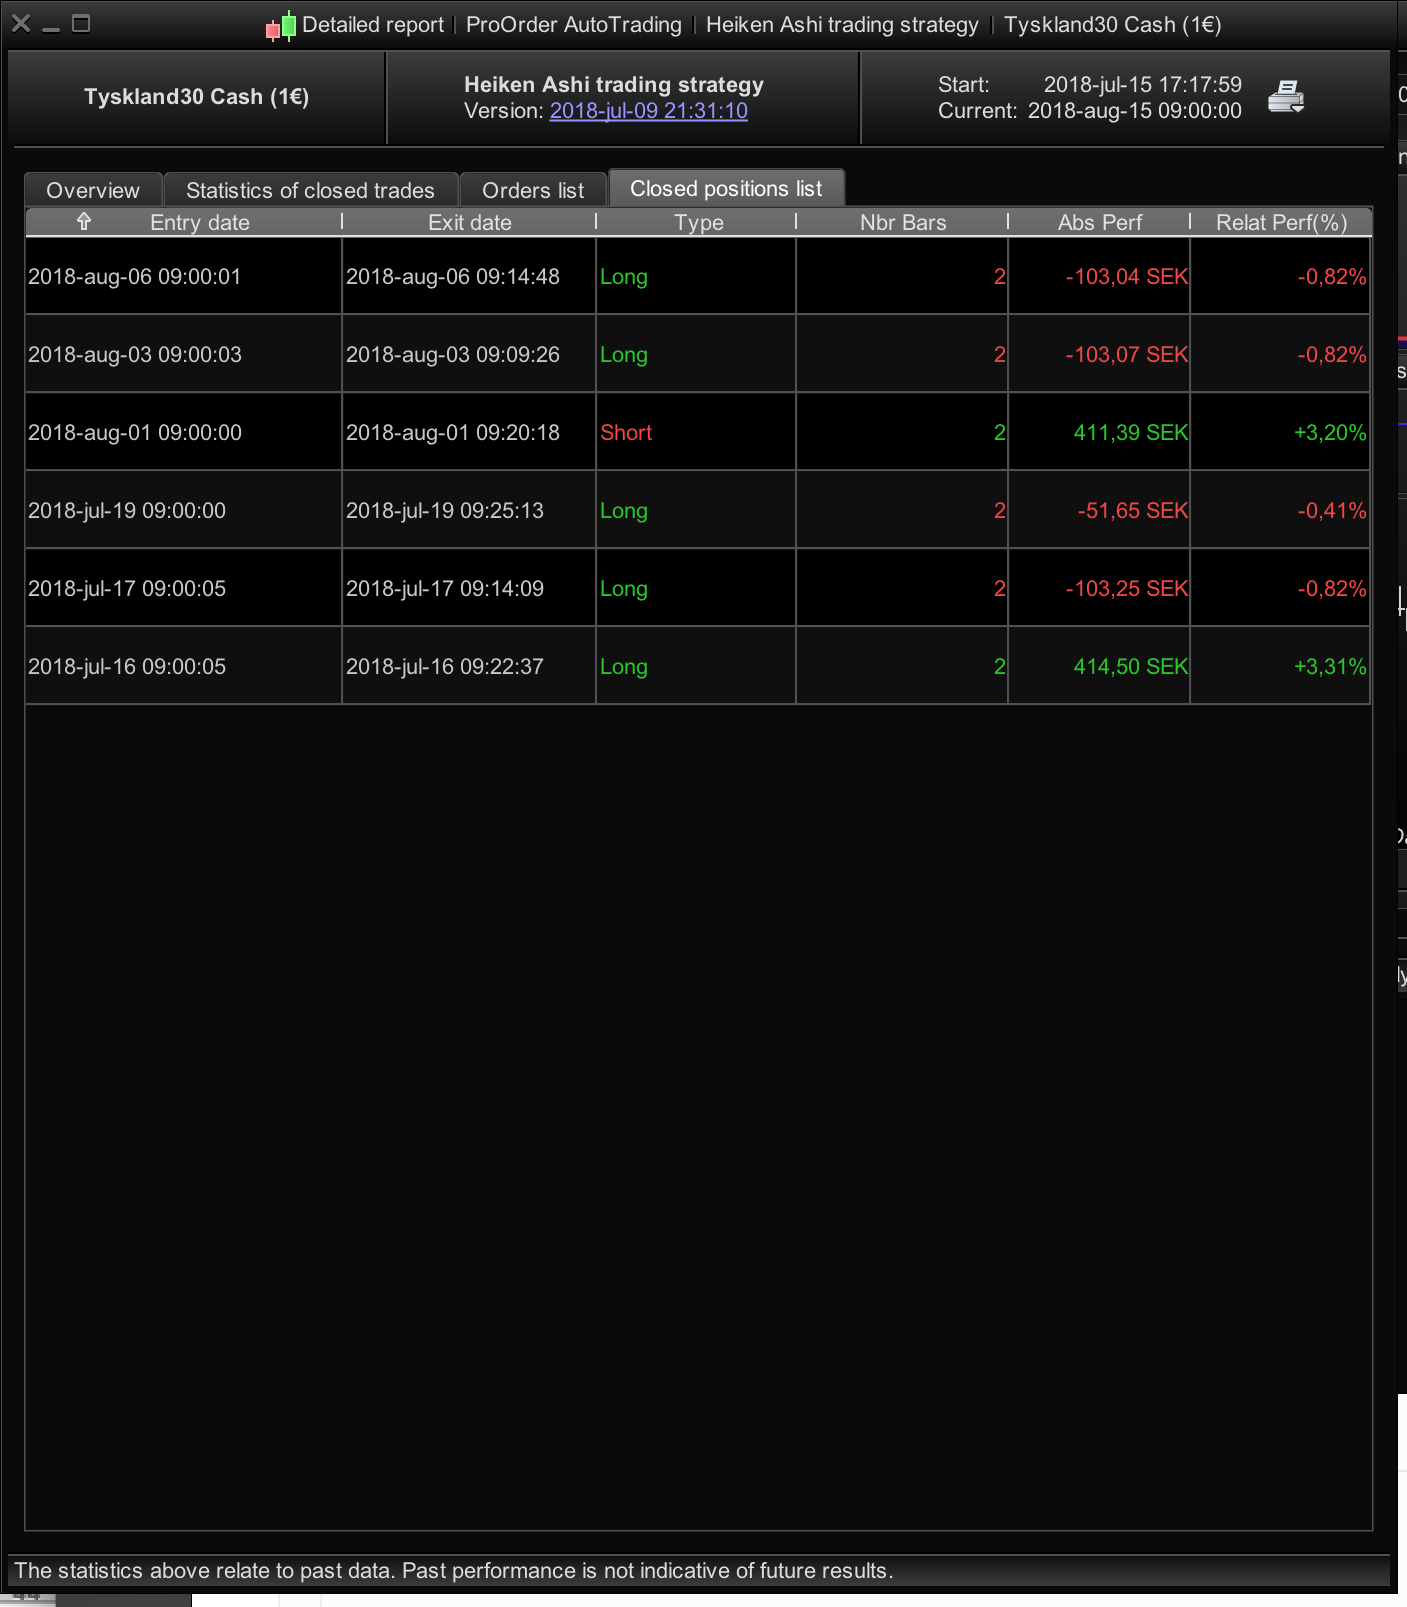The height and width of the screenshot is (1607, 1407).
Task: Sort by Exit date column header
Action: click(x=470, y=222)
